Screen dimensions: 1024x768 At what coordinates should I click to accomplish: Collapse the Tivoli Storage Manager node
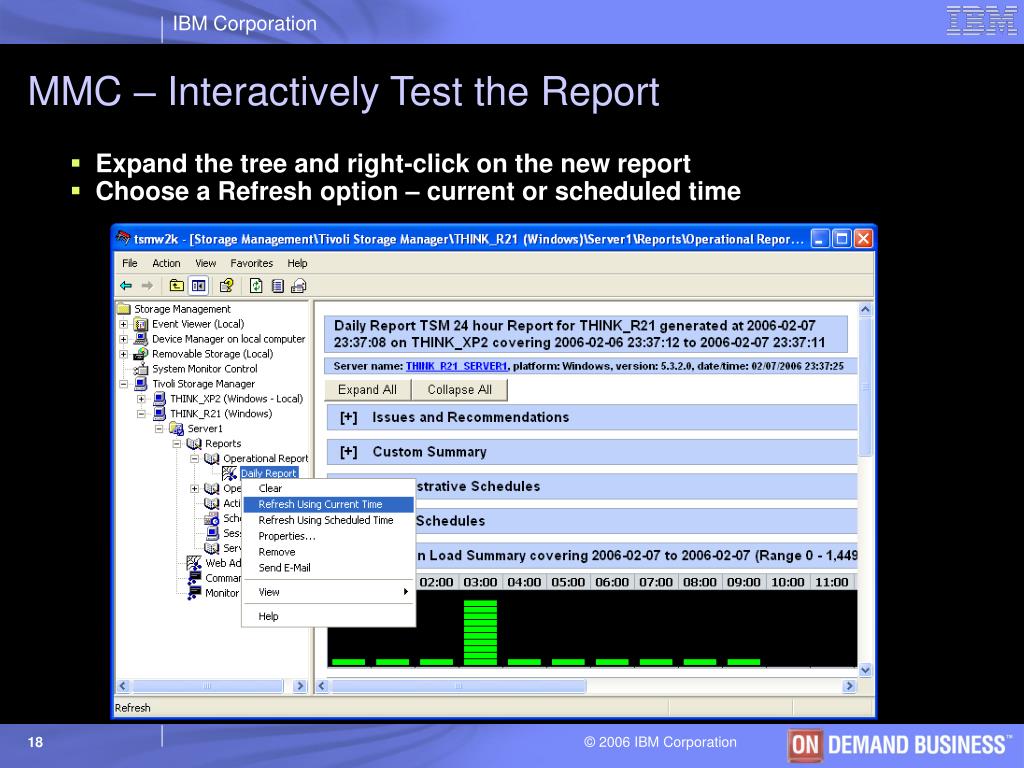point(123,384)
